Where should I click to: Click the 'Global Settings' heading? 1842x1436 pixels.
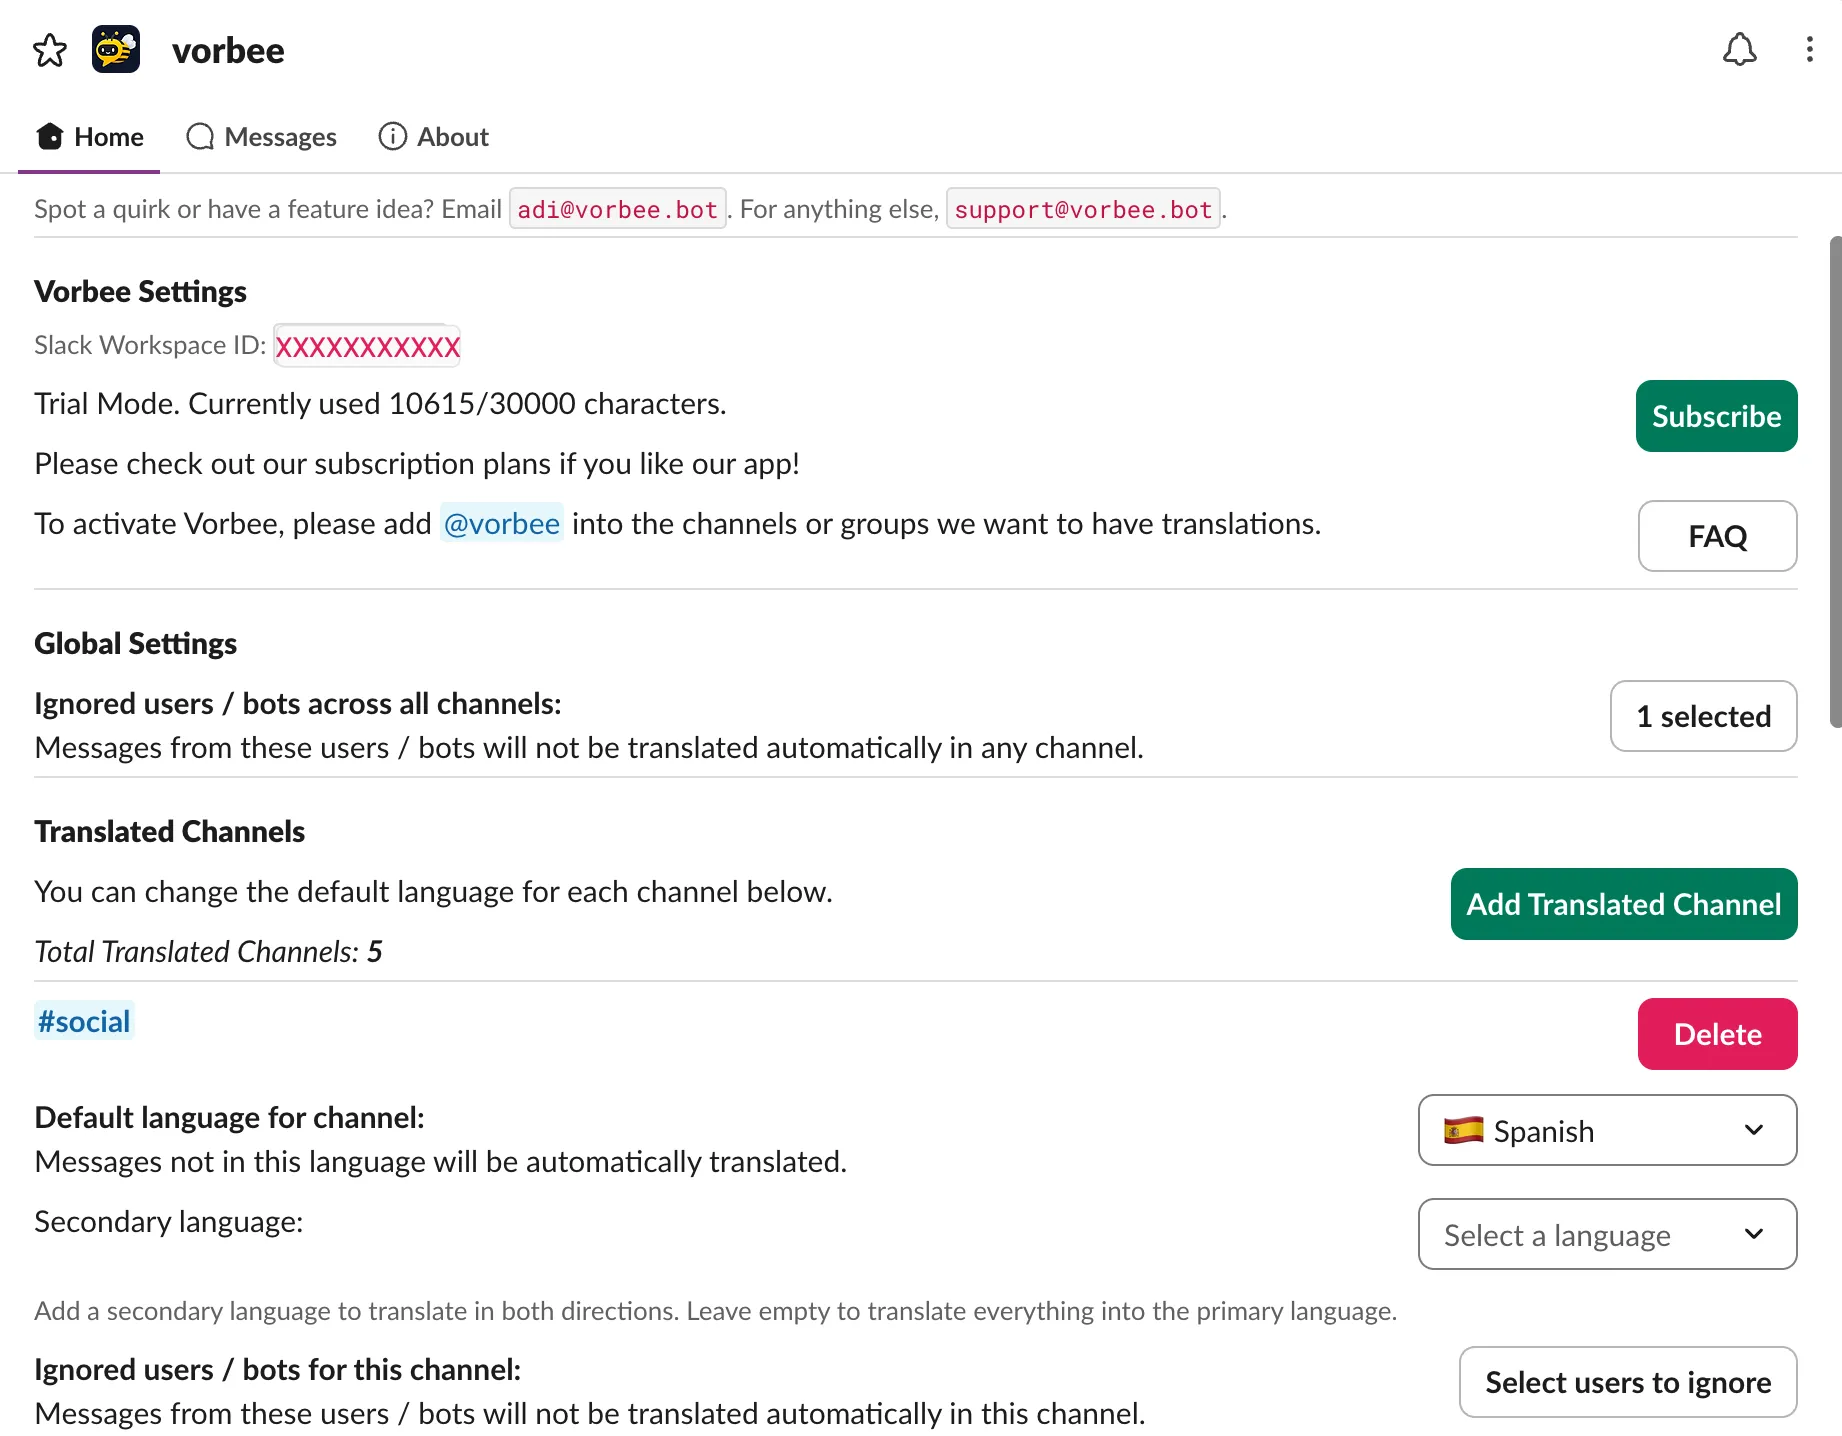[x=135, y=643]
